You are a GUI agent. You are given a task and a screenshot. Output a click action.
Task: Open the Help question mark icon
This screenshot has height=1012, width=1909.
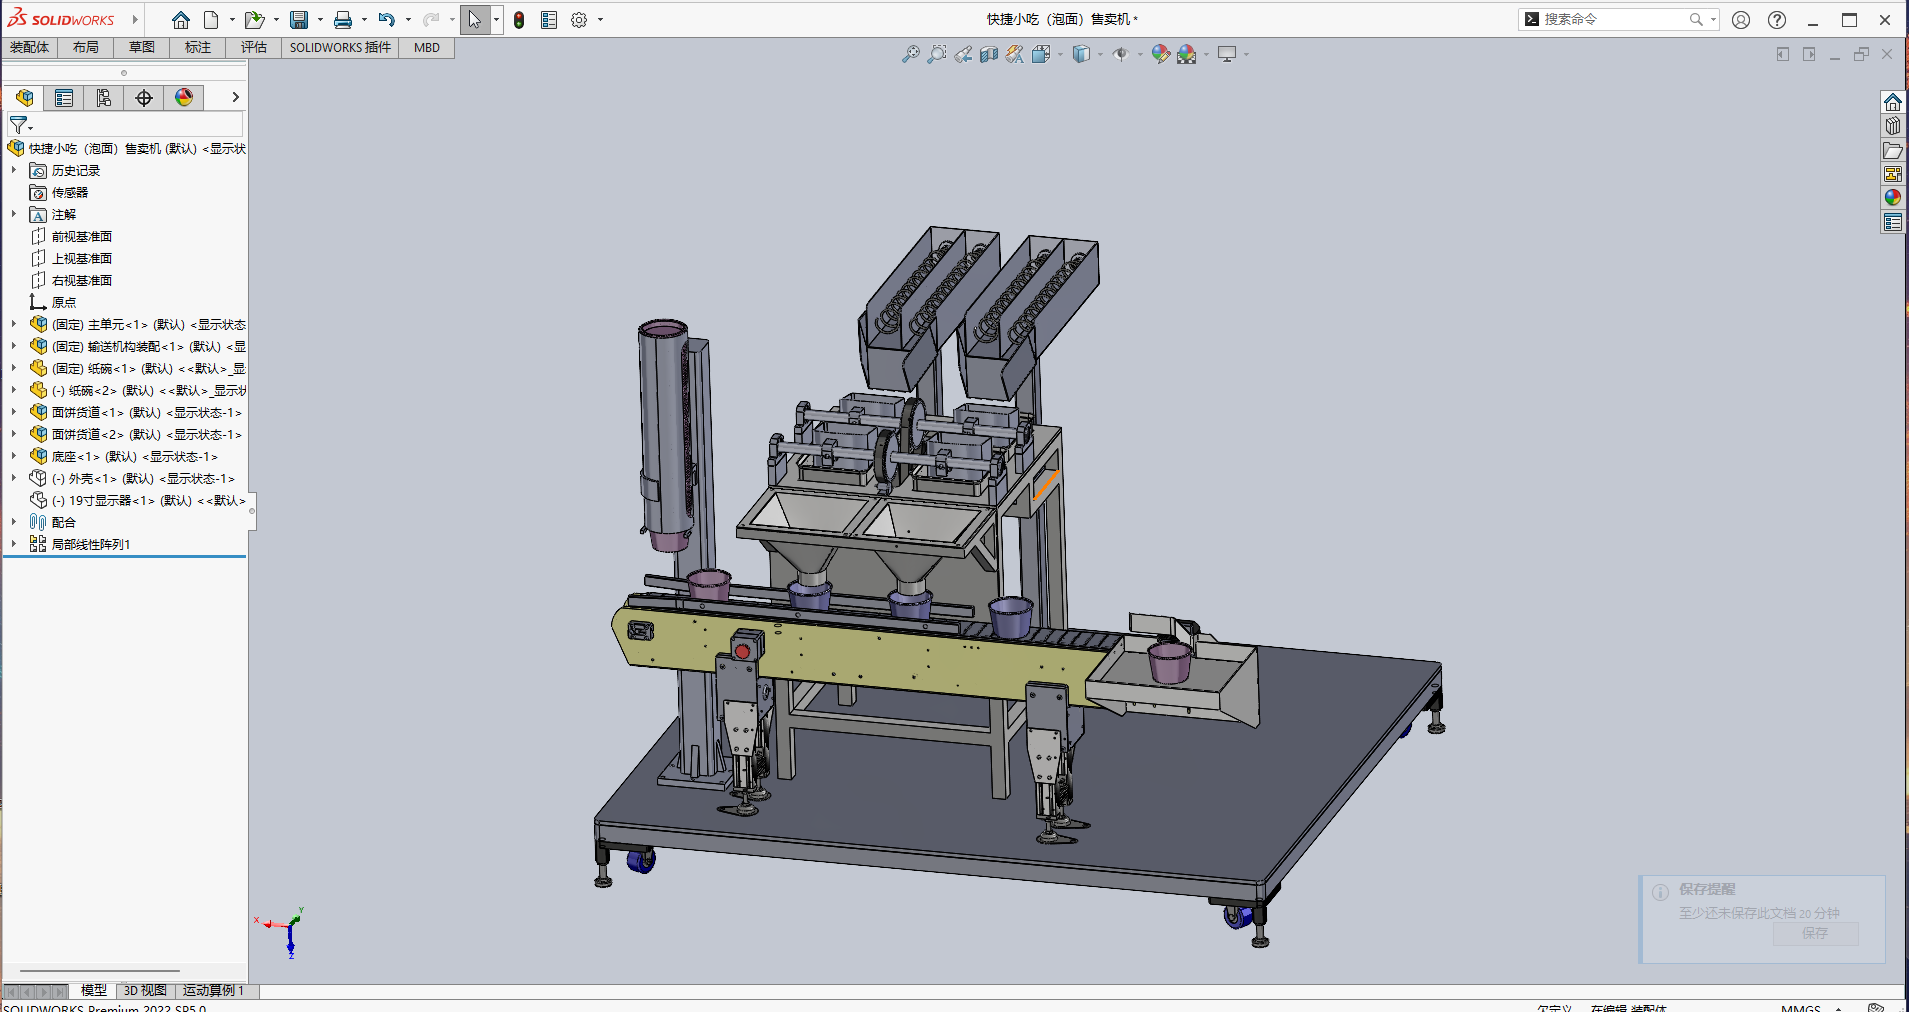[1777, 20]
